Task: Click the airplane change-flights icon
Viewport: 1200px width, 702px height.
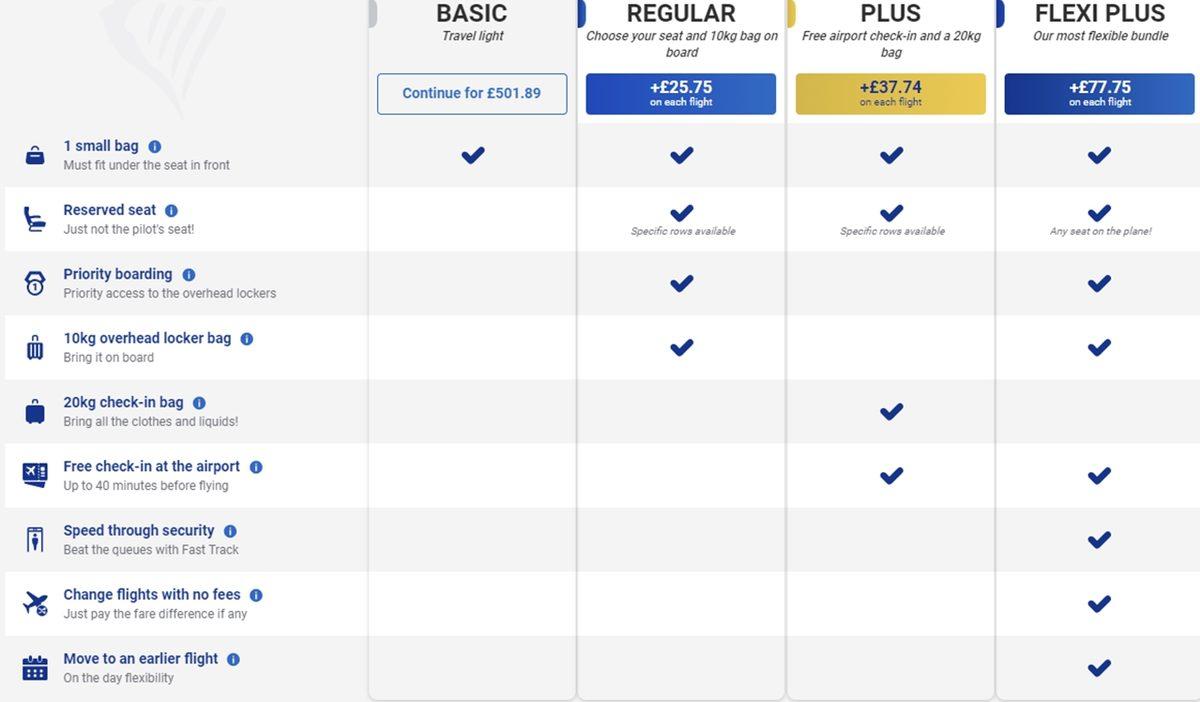Action: point(35,603)
